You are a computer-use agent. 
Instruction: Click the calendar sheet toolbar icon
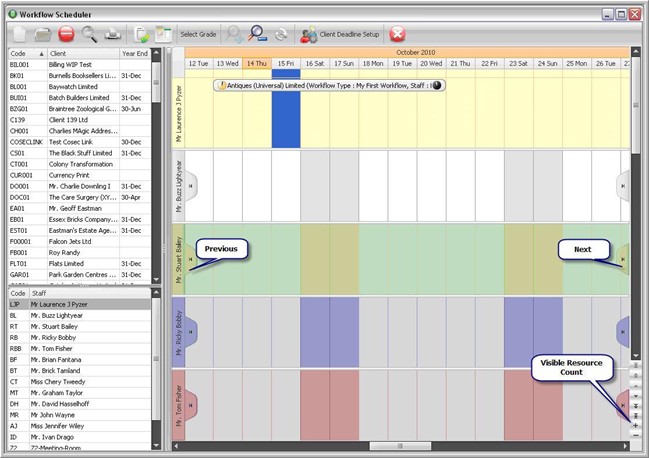(163, 34)
